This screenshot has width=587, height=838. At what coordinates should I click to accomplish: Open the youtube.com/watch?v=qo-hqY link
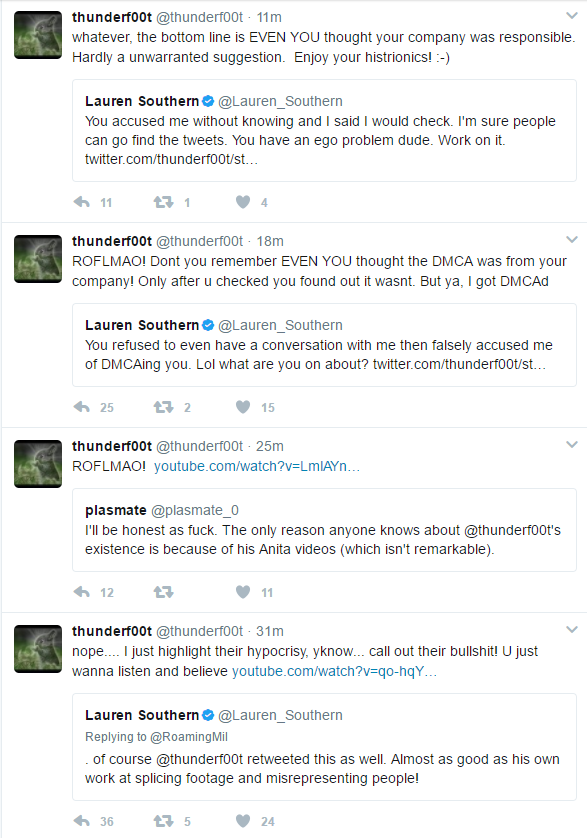[x=334, y=671]
